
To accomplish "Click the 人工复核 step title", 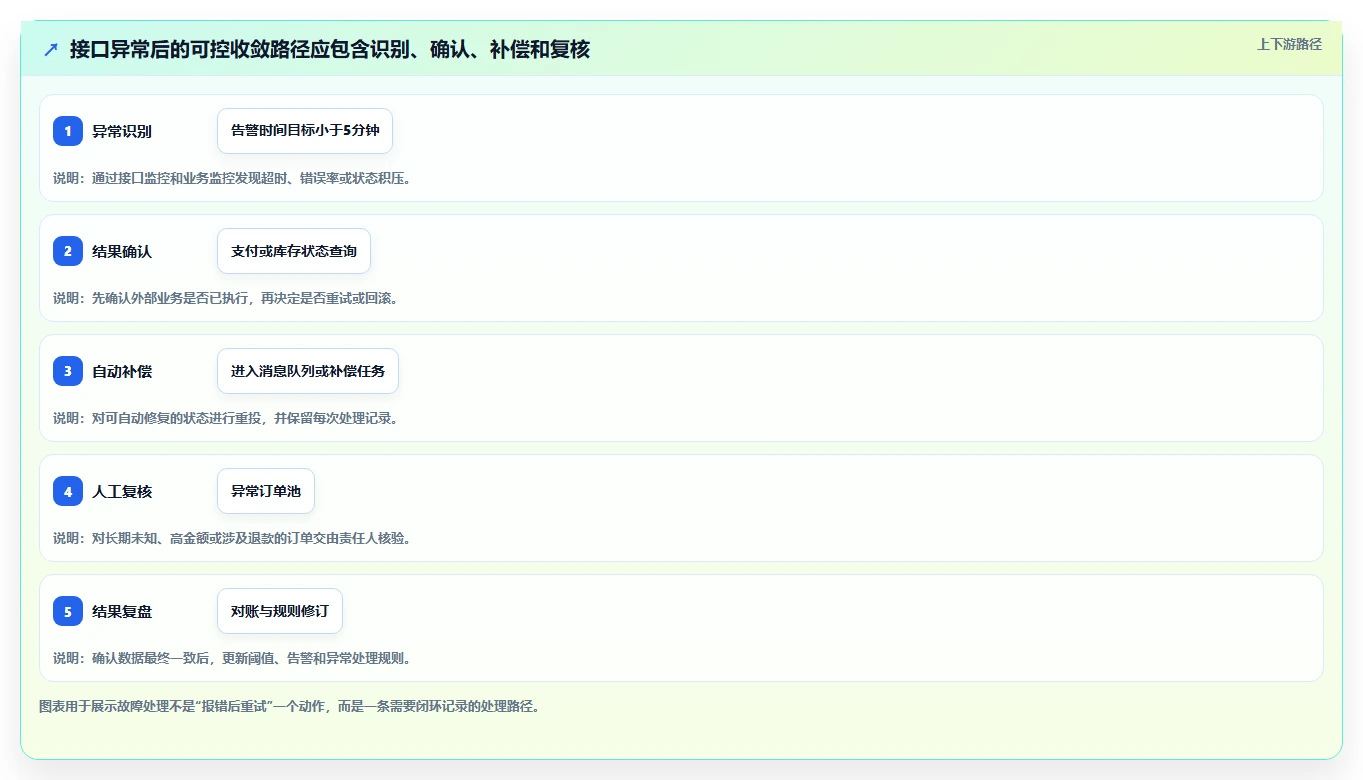I will coord(122,491).
